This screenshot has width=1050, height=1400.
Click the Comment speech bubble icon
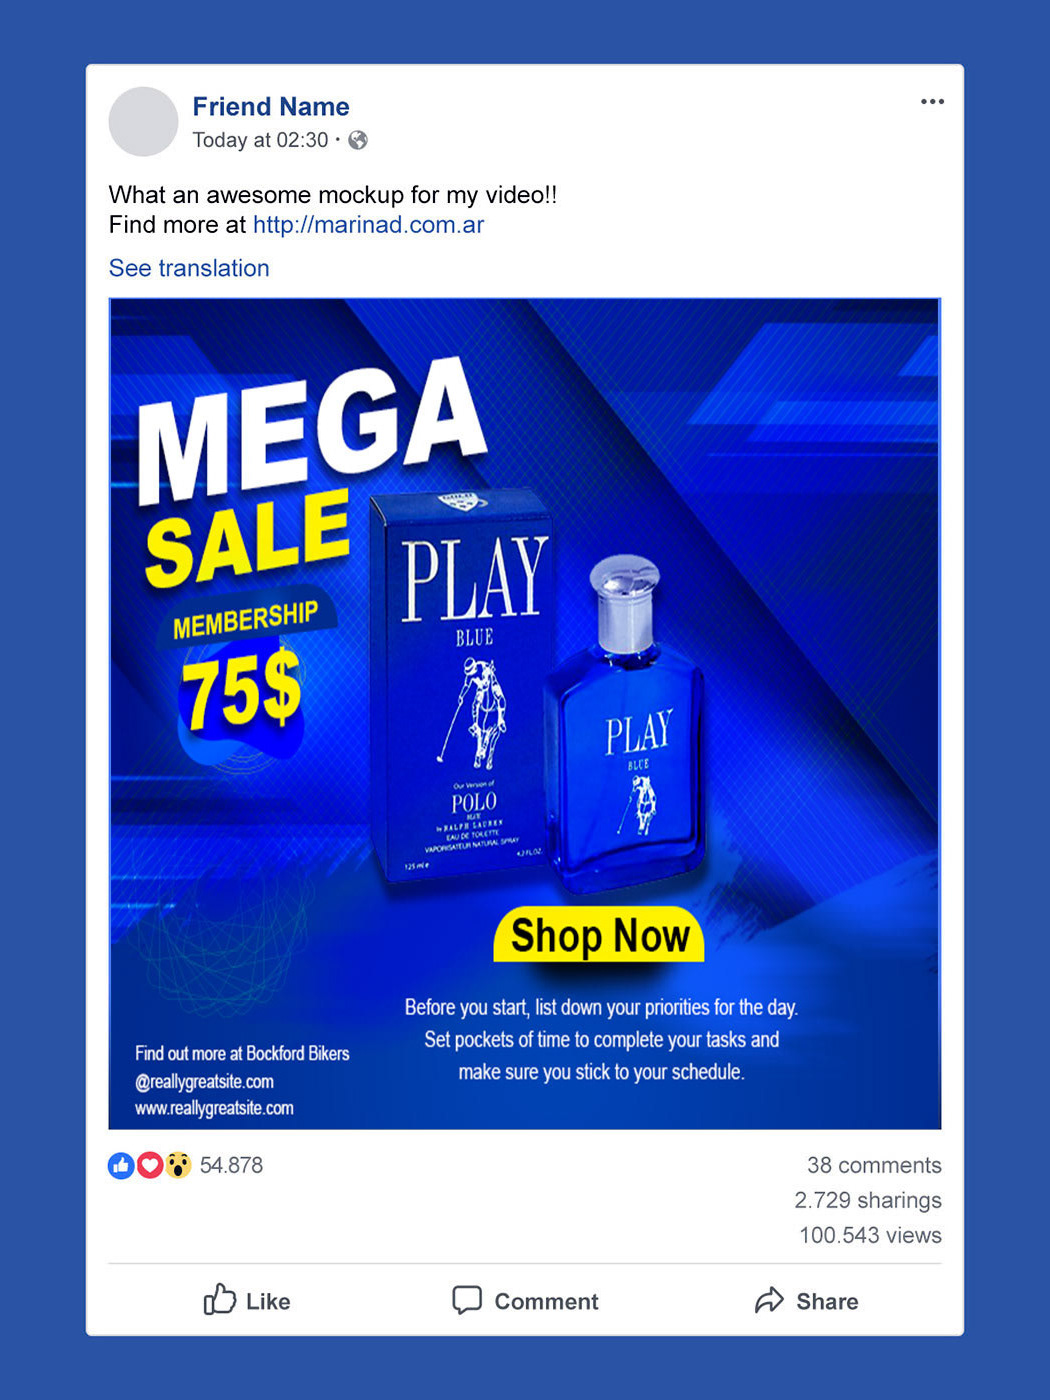[x=466, y=1300]
